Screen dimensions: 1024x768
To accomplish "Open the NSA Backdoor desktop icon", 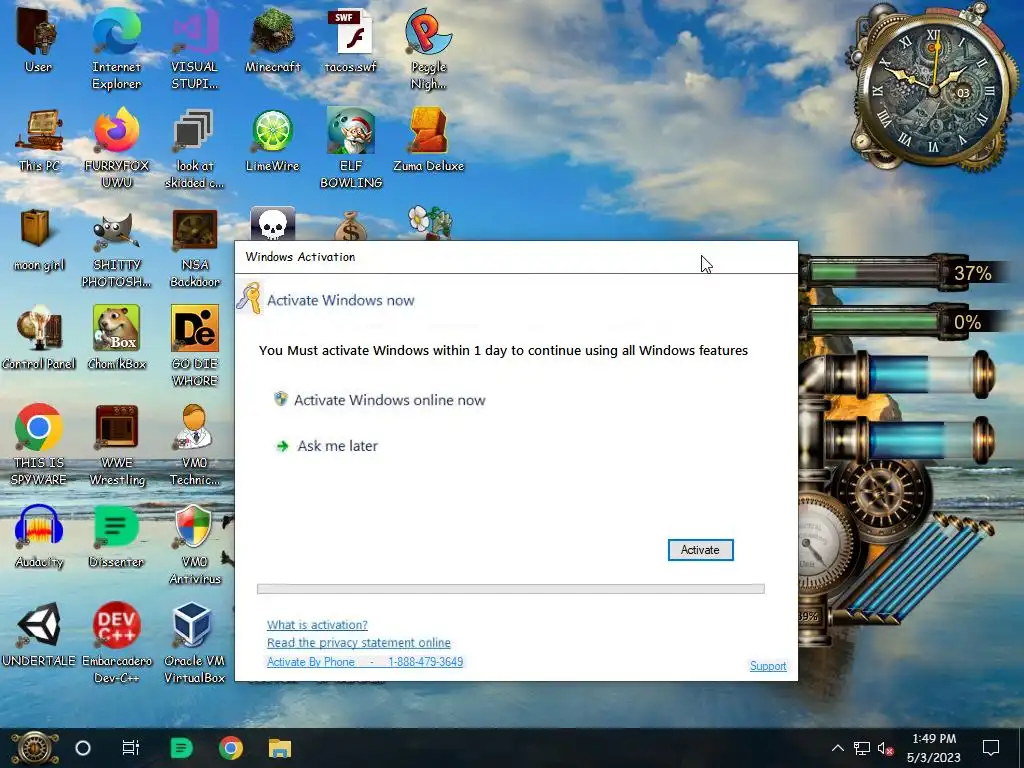I will [195, 247].
